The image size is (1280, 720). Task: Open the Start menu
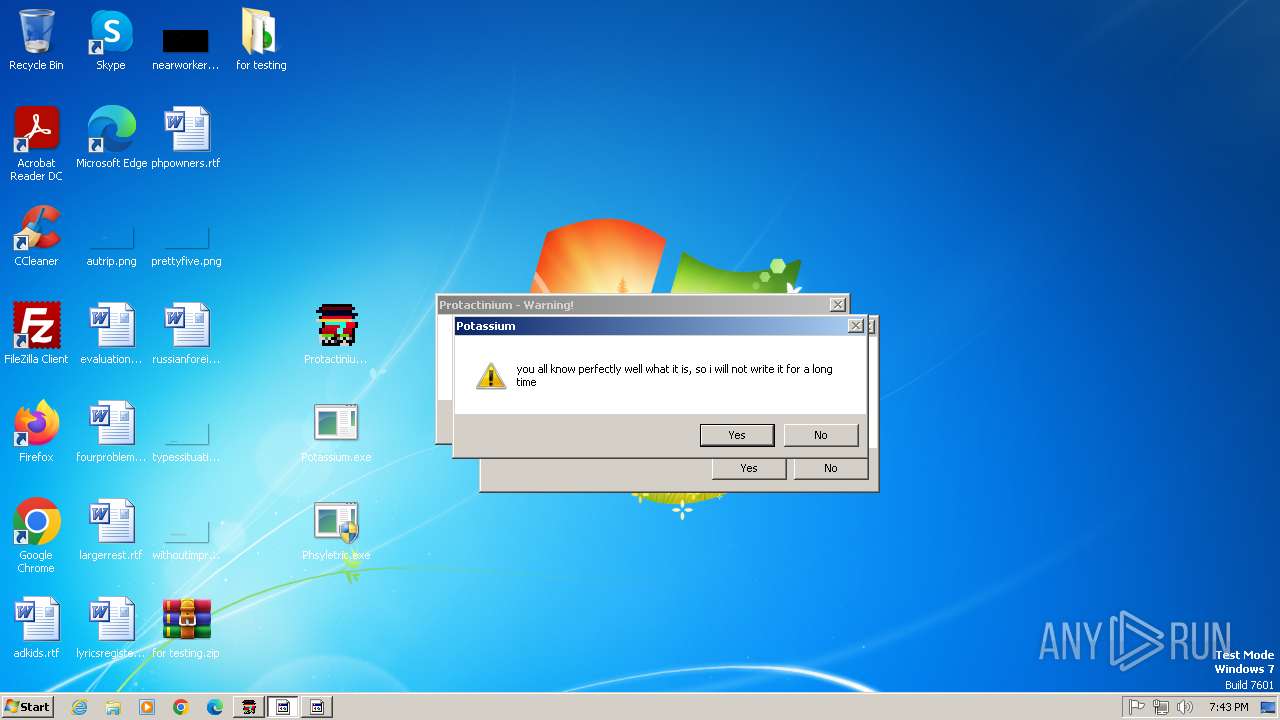27,706
